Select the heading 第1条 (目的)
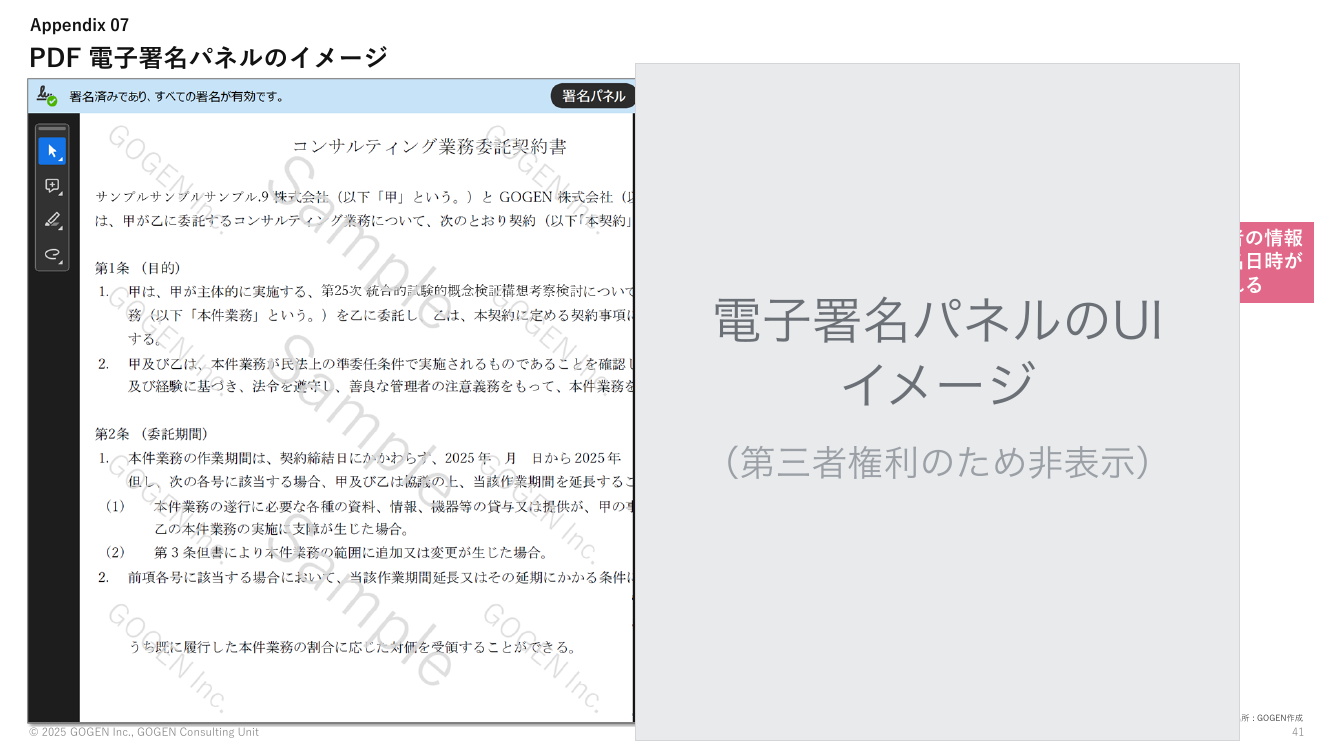 tap(138, 268)
